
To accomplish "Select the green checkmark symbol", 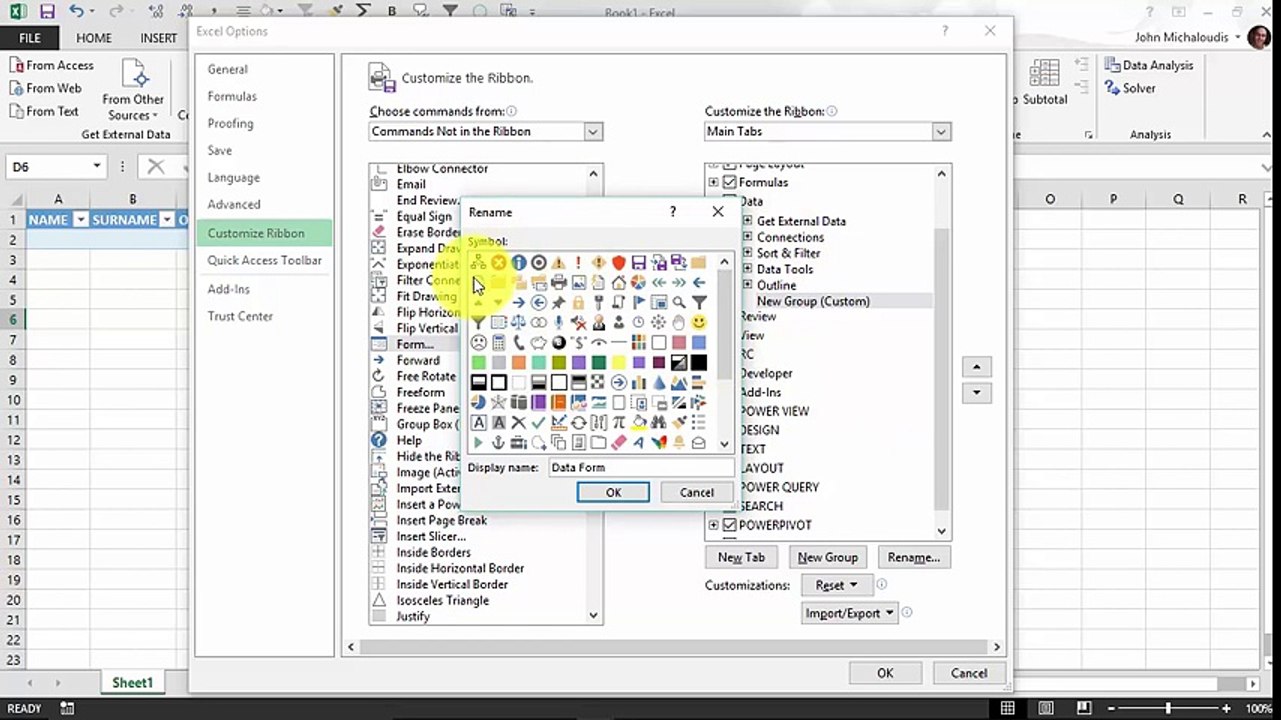I will [x=539, y=422].
